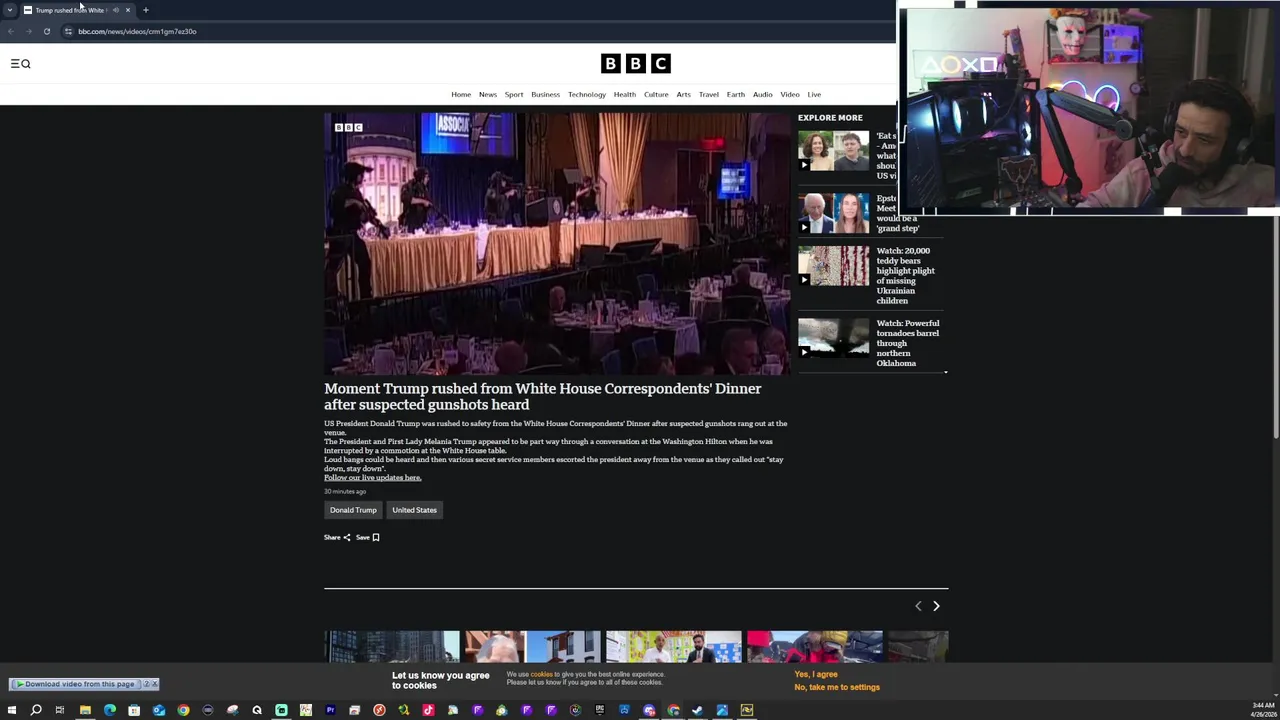Reload the page in the browser

click(46, 31)
